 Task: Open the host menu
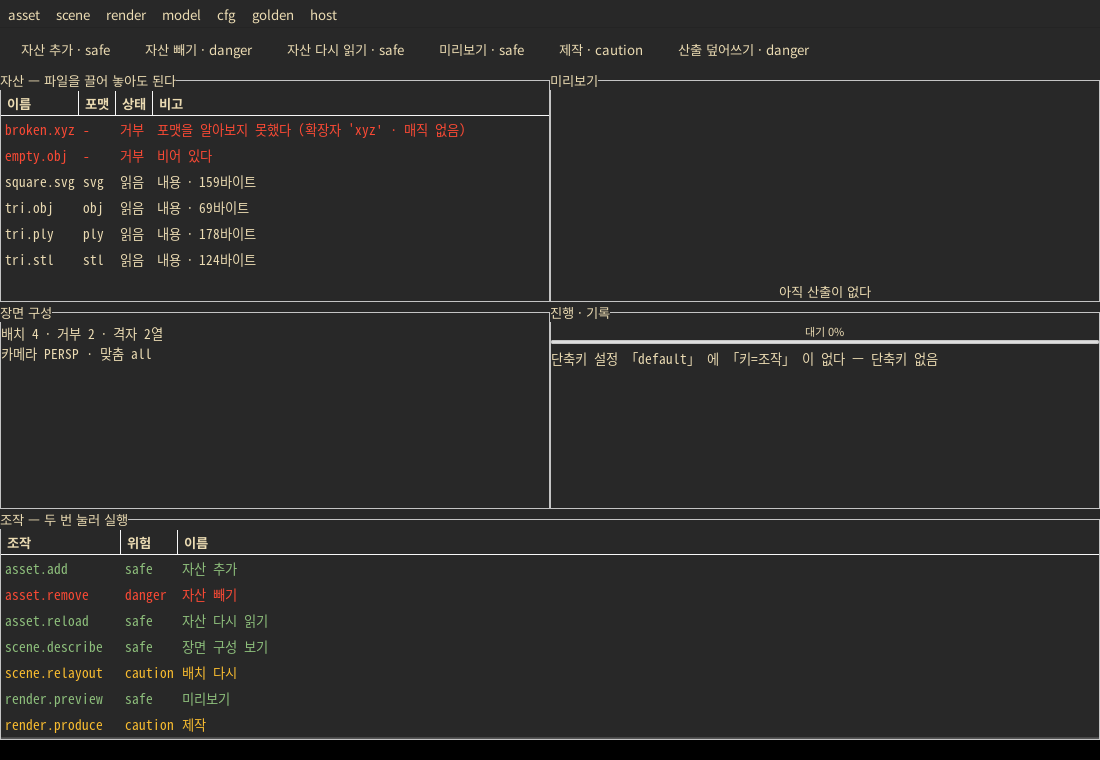pyautogui.click(x=323, y=15)
